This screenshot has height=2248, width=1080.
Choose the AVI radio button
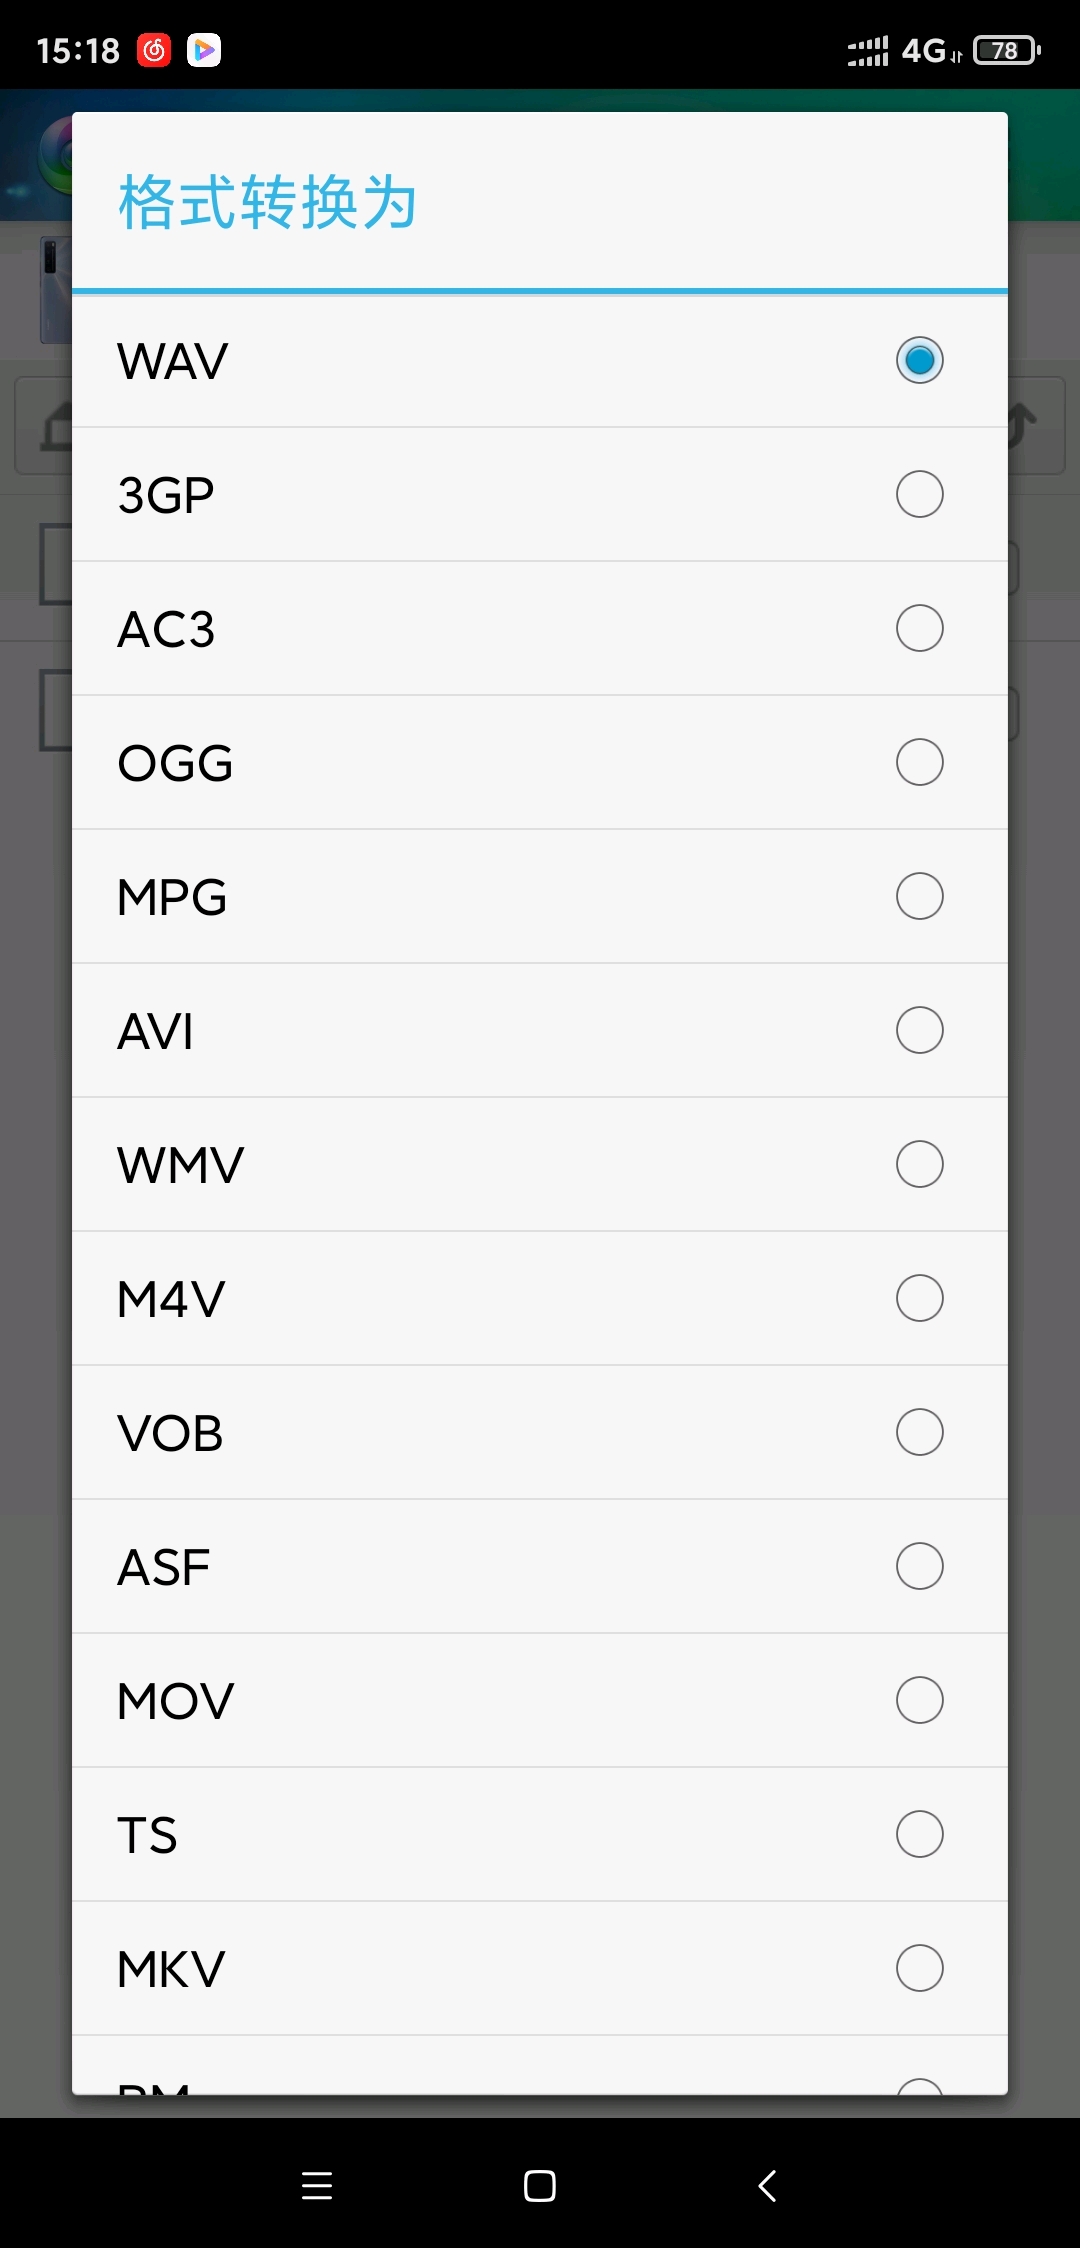click(919, 1030)
